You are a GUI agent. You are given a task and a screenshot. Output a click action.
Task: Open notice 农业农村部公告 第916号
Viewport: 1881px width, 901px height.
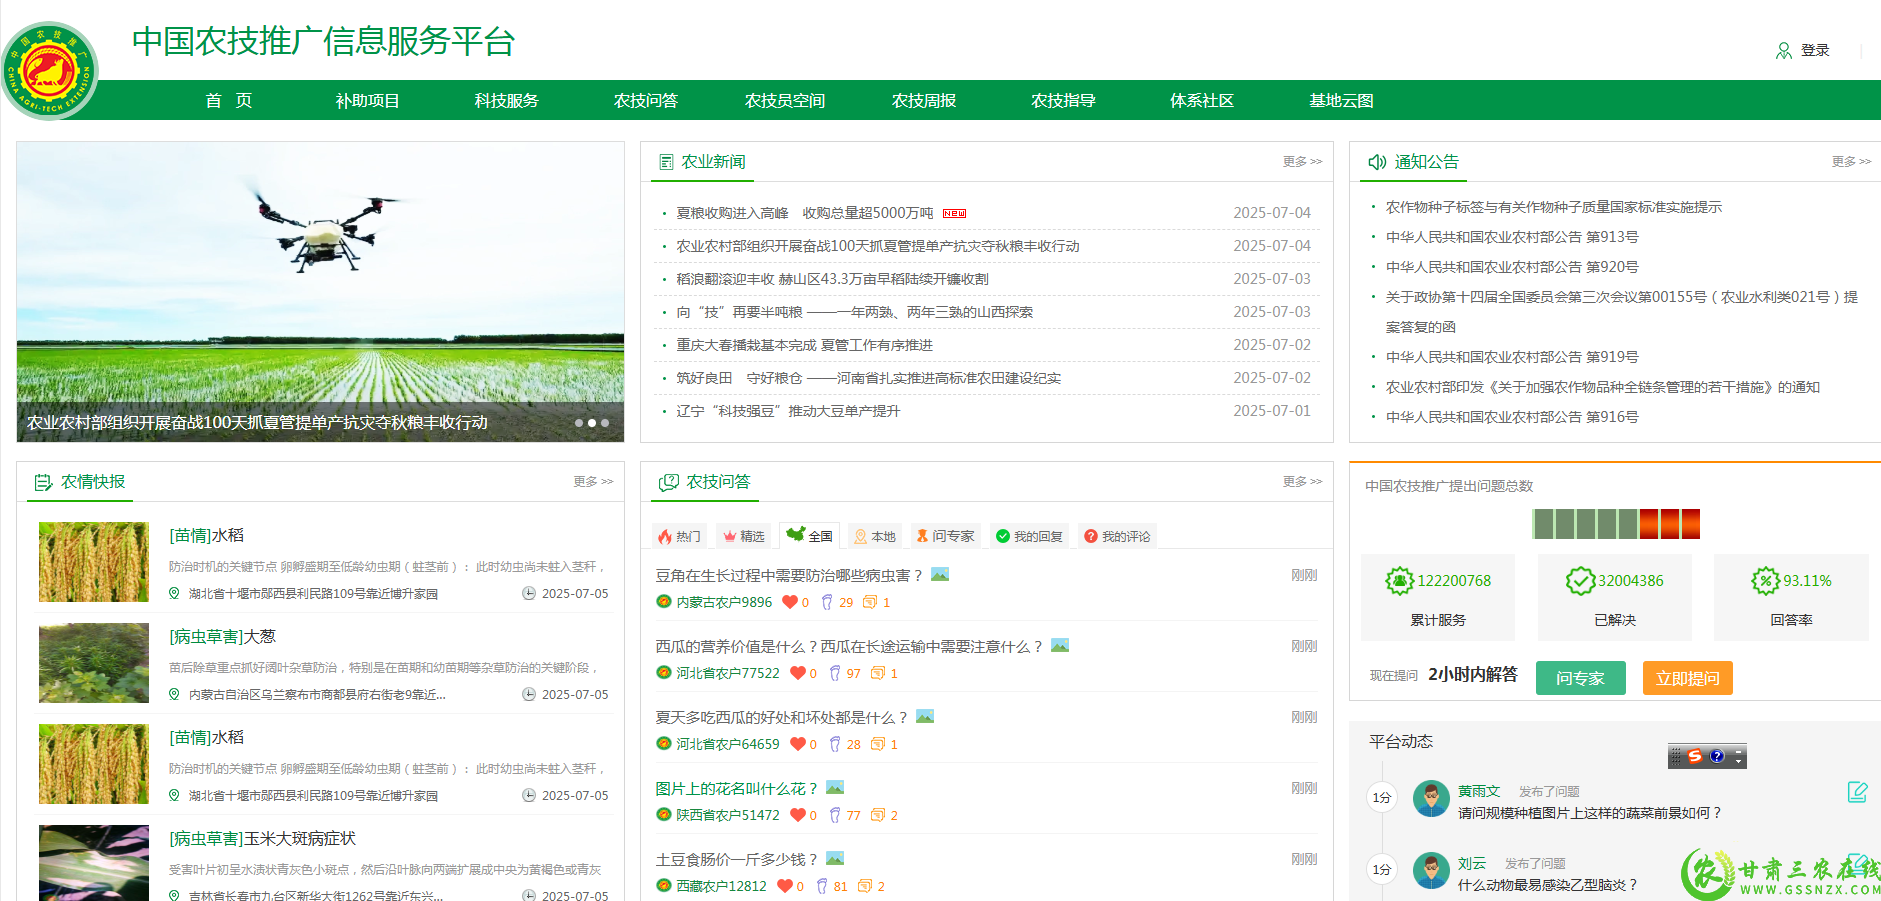(x=1512, y=417)
